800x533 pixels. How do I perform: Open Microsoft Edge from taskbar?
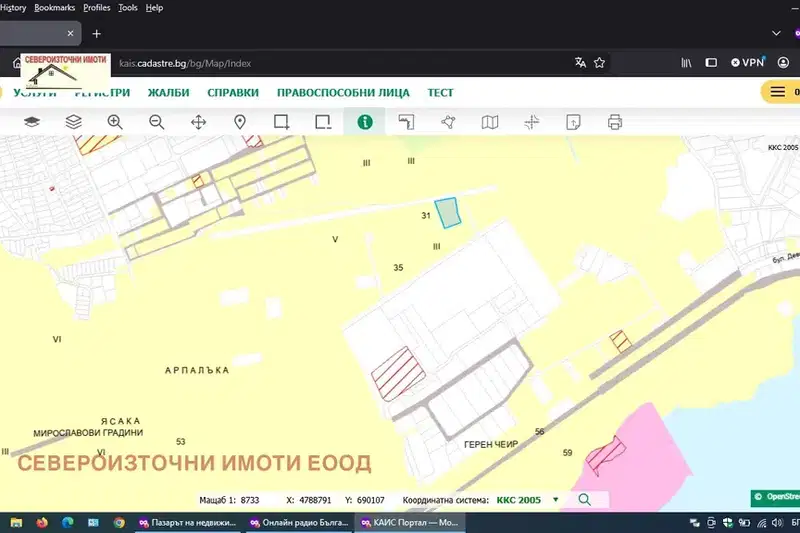pos(67,523)
